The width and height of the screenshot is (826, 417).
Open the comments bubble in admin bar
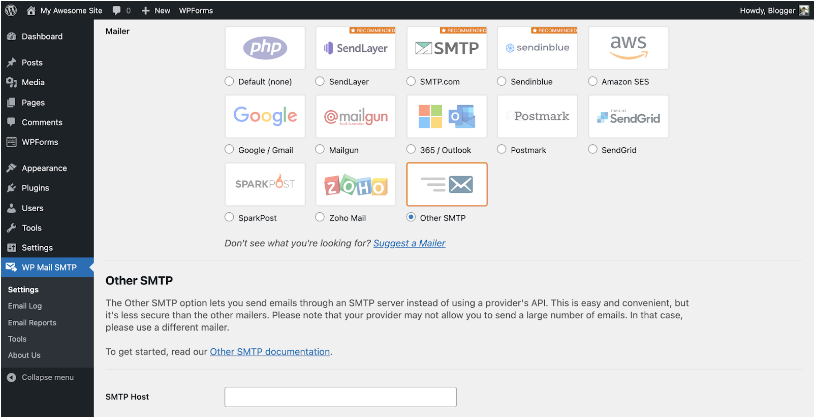point(120,10)
